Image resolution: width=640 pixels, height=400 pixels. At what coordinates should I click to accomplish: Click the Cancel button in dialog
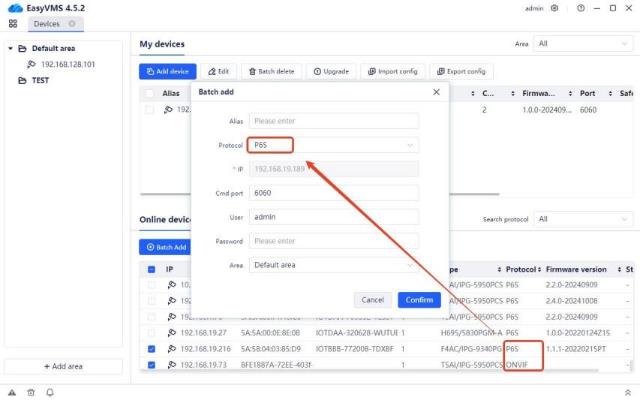click(372, 300)
